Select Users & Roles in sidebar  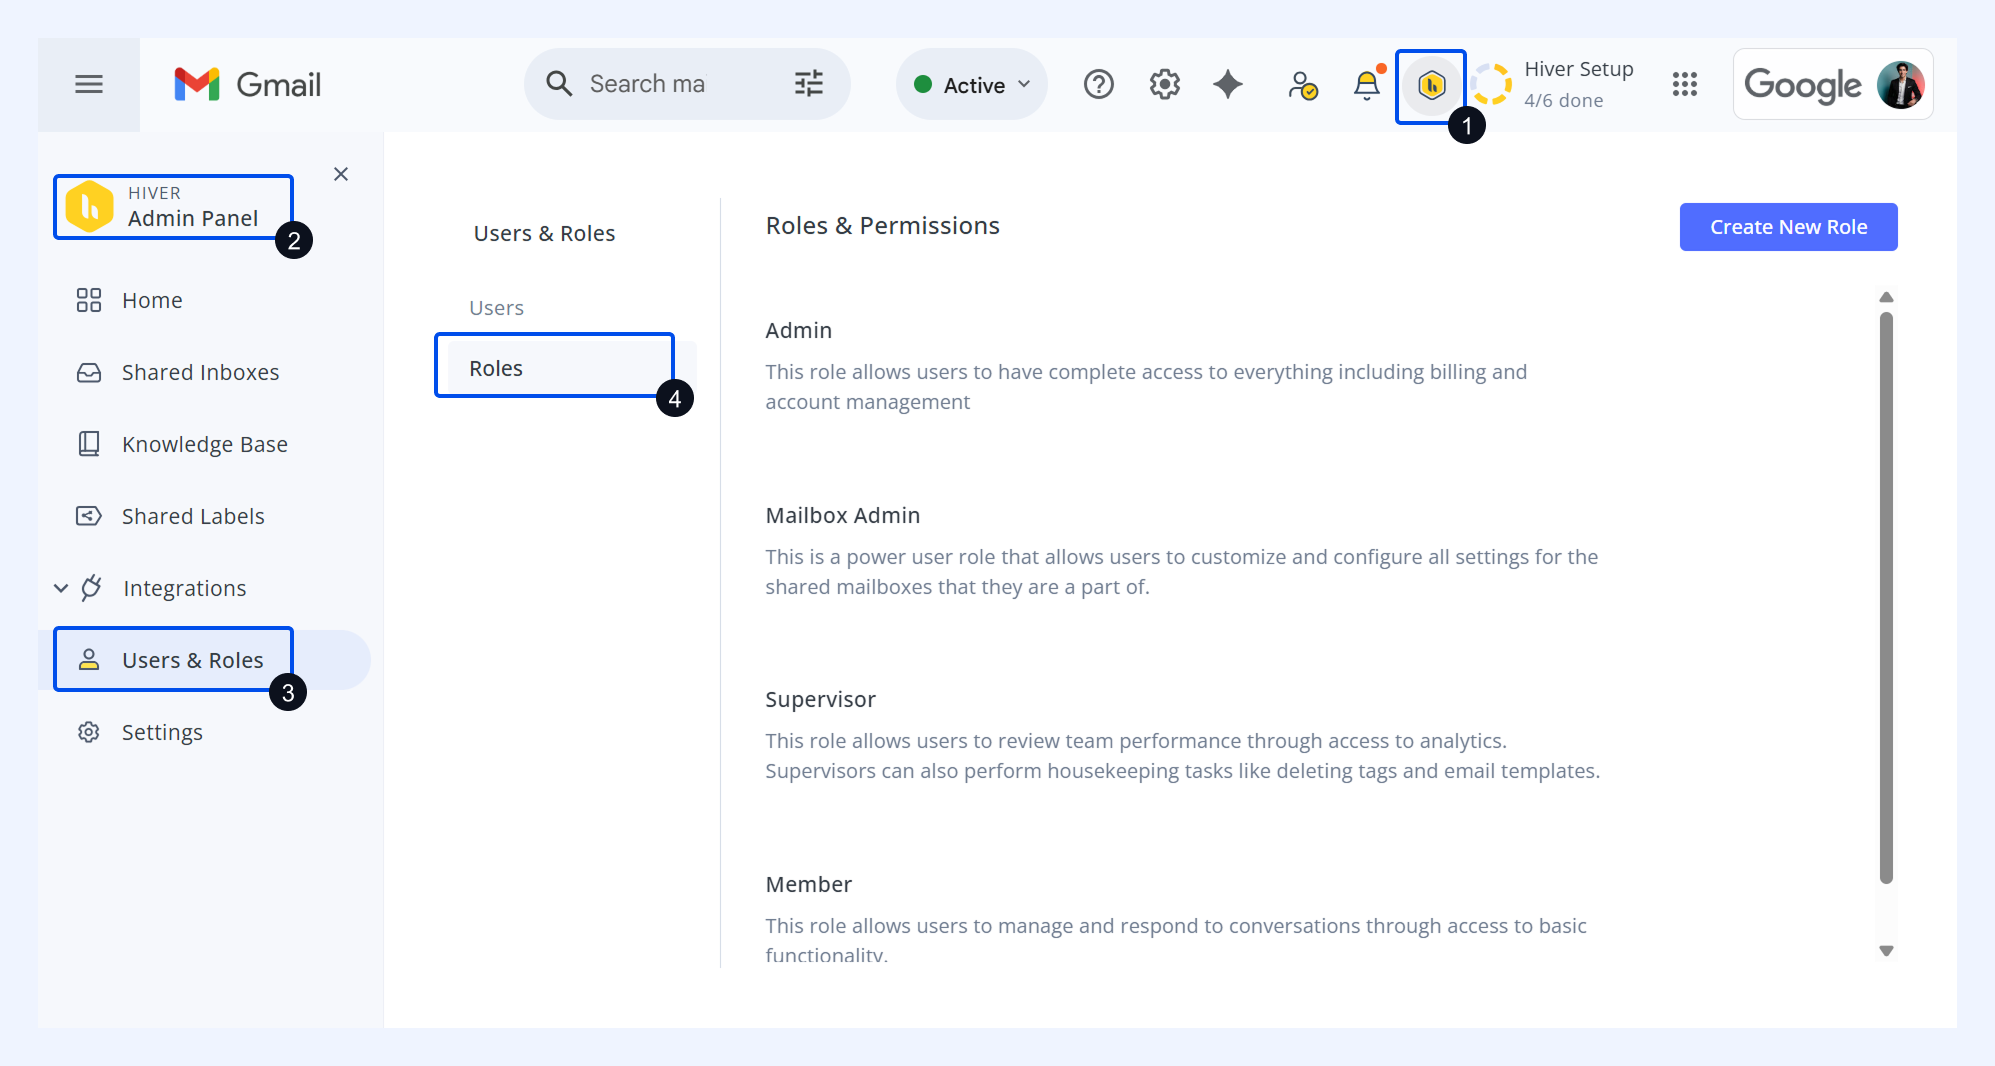point(205,660)
